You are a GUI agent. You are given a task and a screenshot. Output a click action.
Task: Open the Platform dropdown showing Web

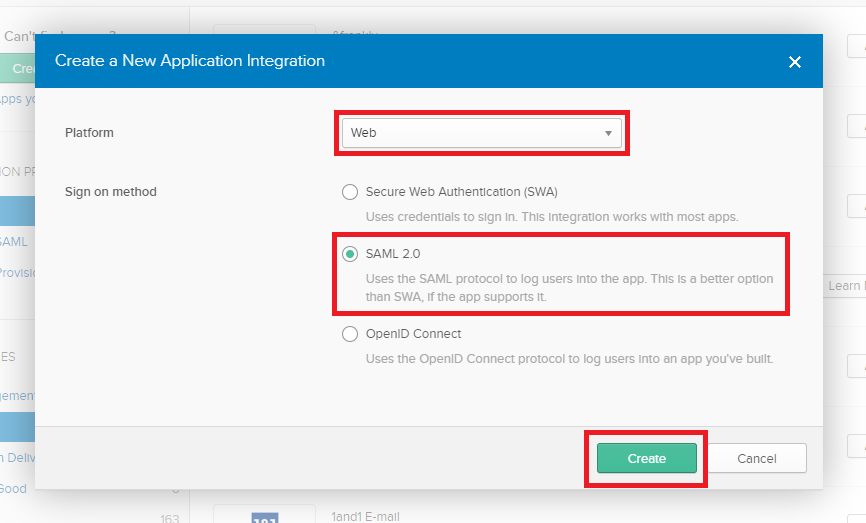pos(482,133)
